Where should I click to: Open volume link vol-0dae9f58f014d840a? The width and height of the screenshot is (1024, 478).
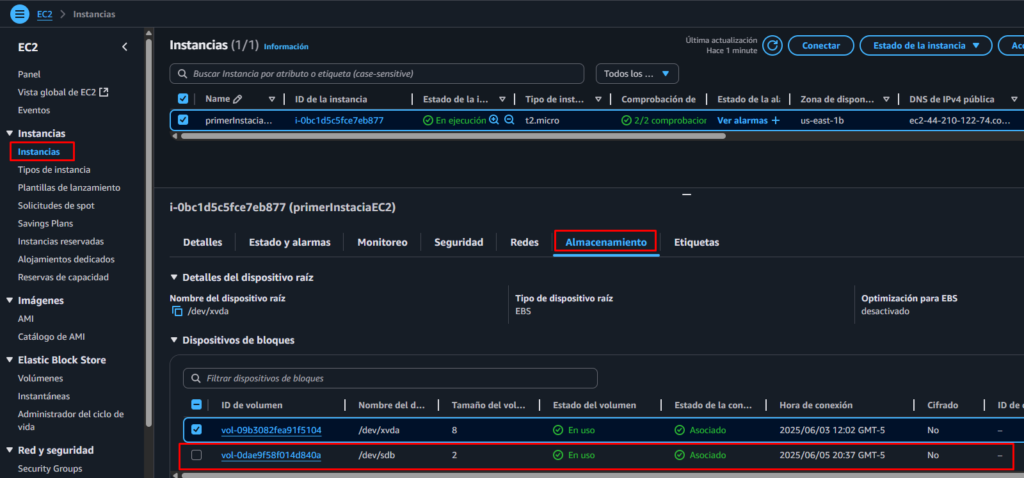click(271, 455)
